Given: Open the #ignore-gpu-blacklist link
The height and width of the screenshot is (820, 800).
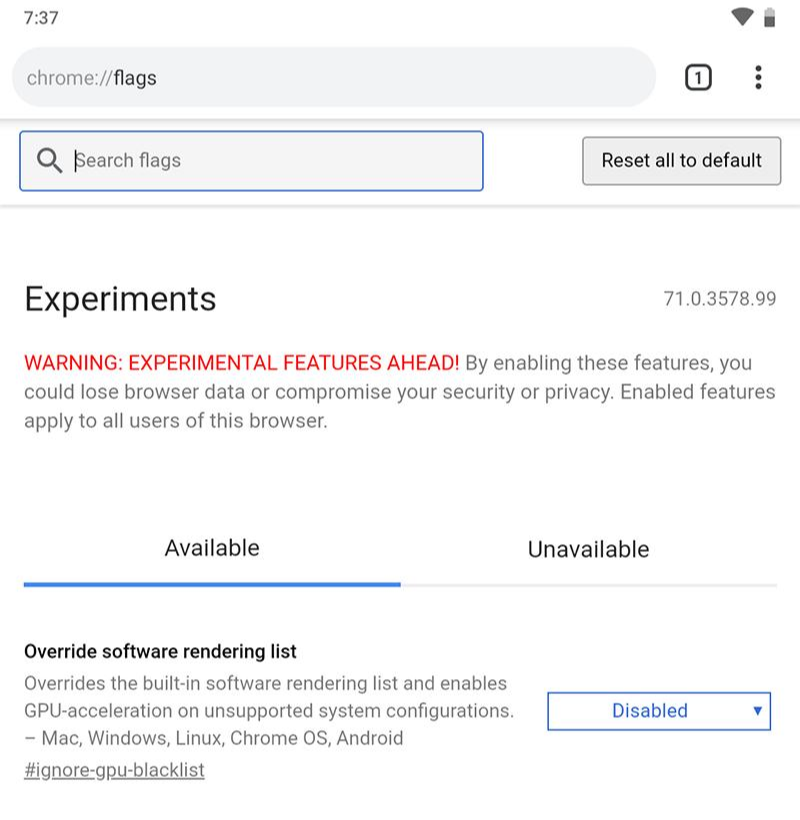Looking at the screenshot, I should (115, 770).
